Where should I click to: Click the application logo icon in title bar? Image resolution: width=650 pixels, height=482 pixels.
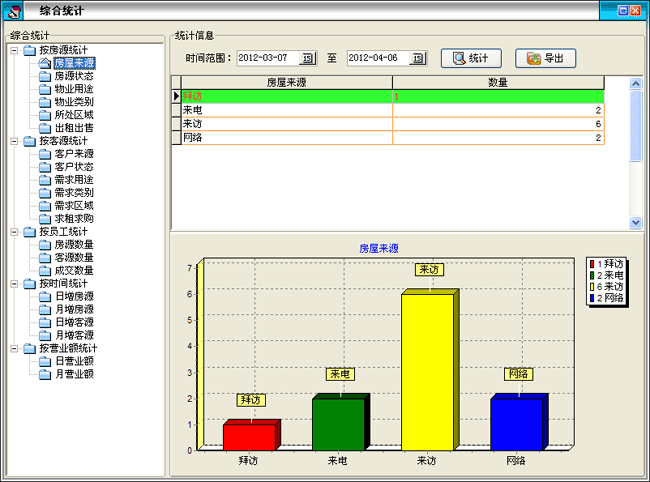(14, 11)
